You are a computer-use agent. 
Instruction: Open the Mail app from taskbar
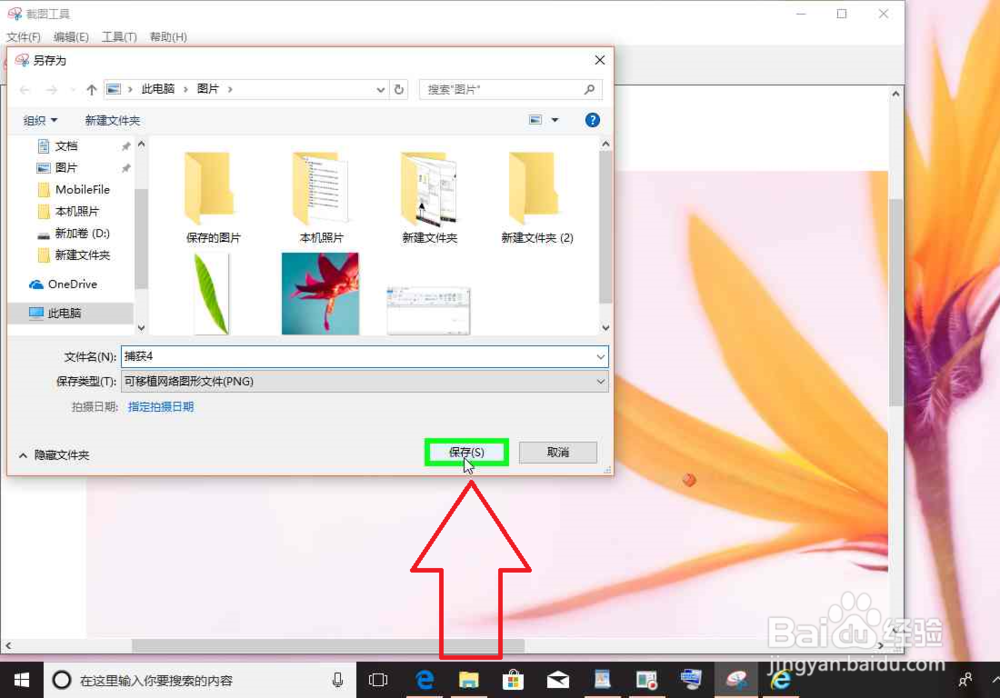pyautogui.click(x=558, y=679)
